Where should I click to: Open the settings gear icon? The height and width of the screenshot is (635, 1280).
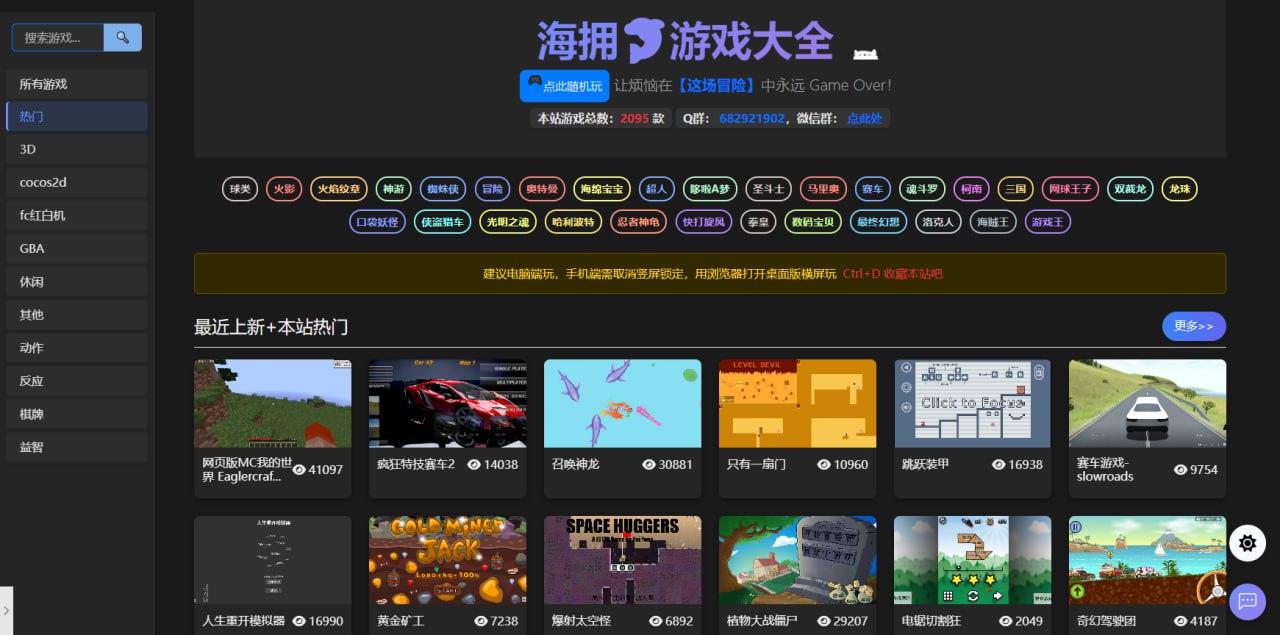coord(1247,543)
